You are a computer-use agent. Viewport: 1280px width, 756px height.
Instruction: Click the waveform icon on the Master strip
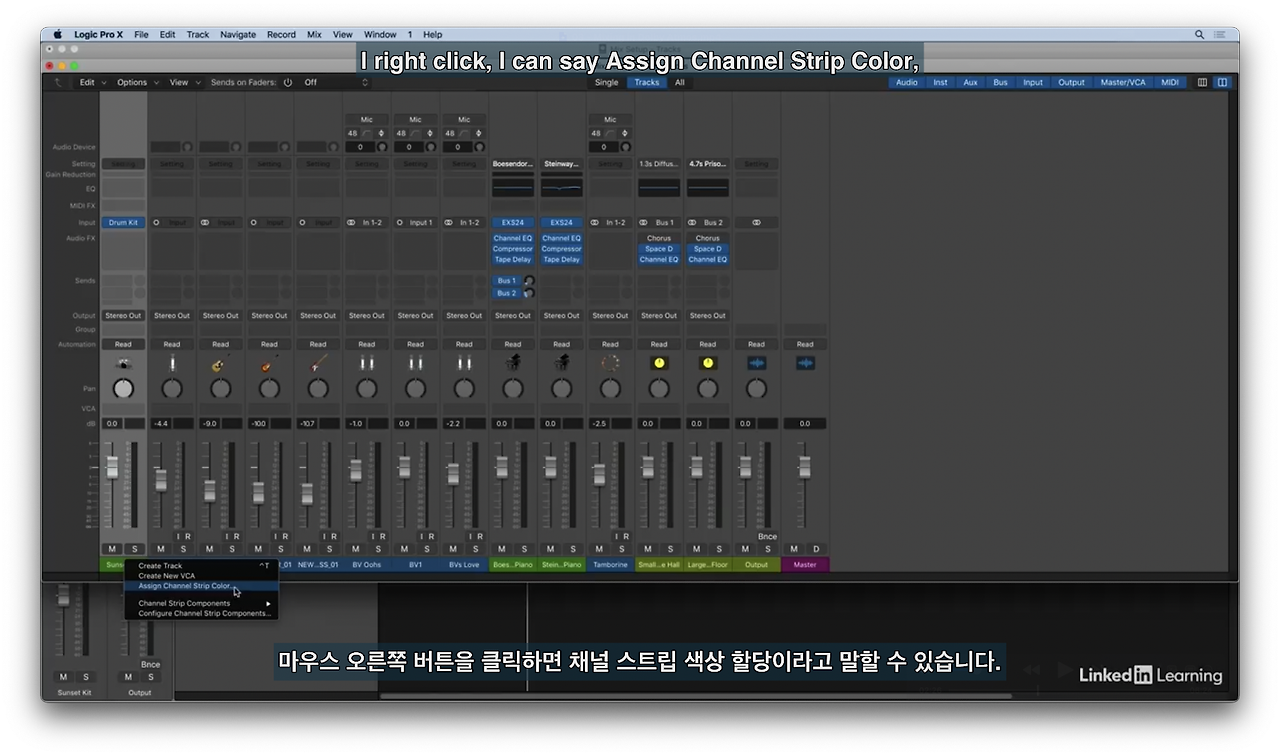coord(805,364)
